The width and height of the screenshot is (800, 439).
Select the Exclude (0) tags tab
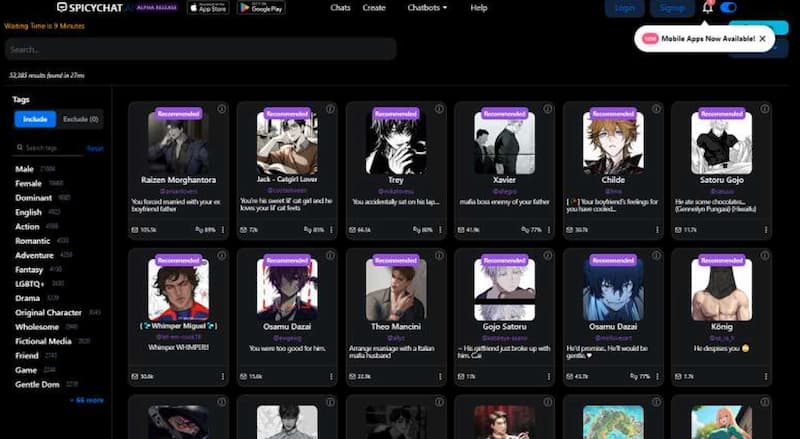(81, 119)
